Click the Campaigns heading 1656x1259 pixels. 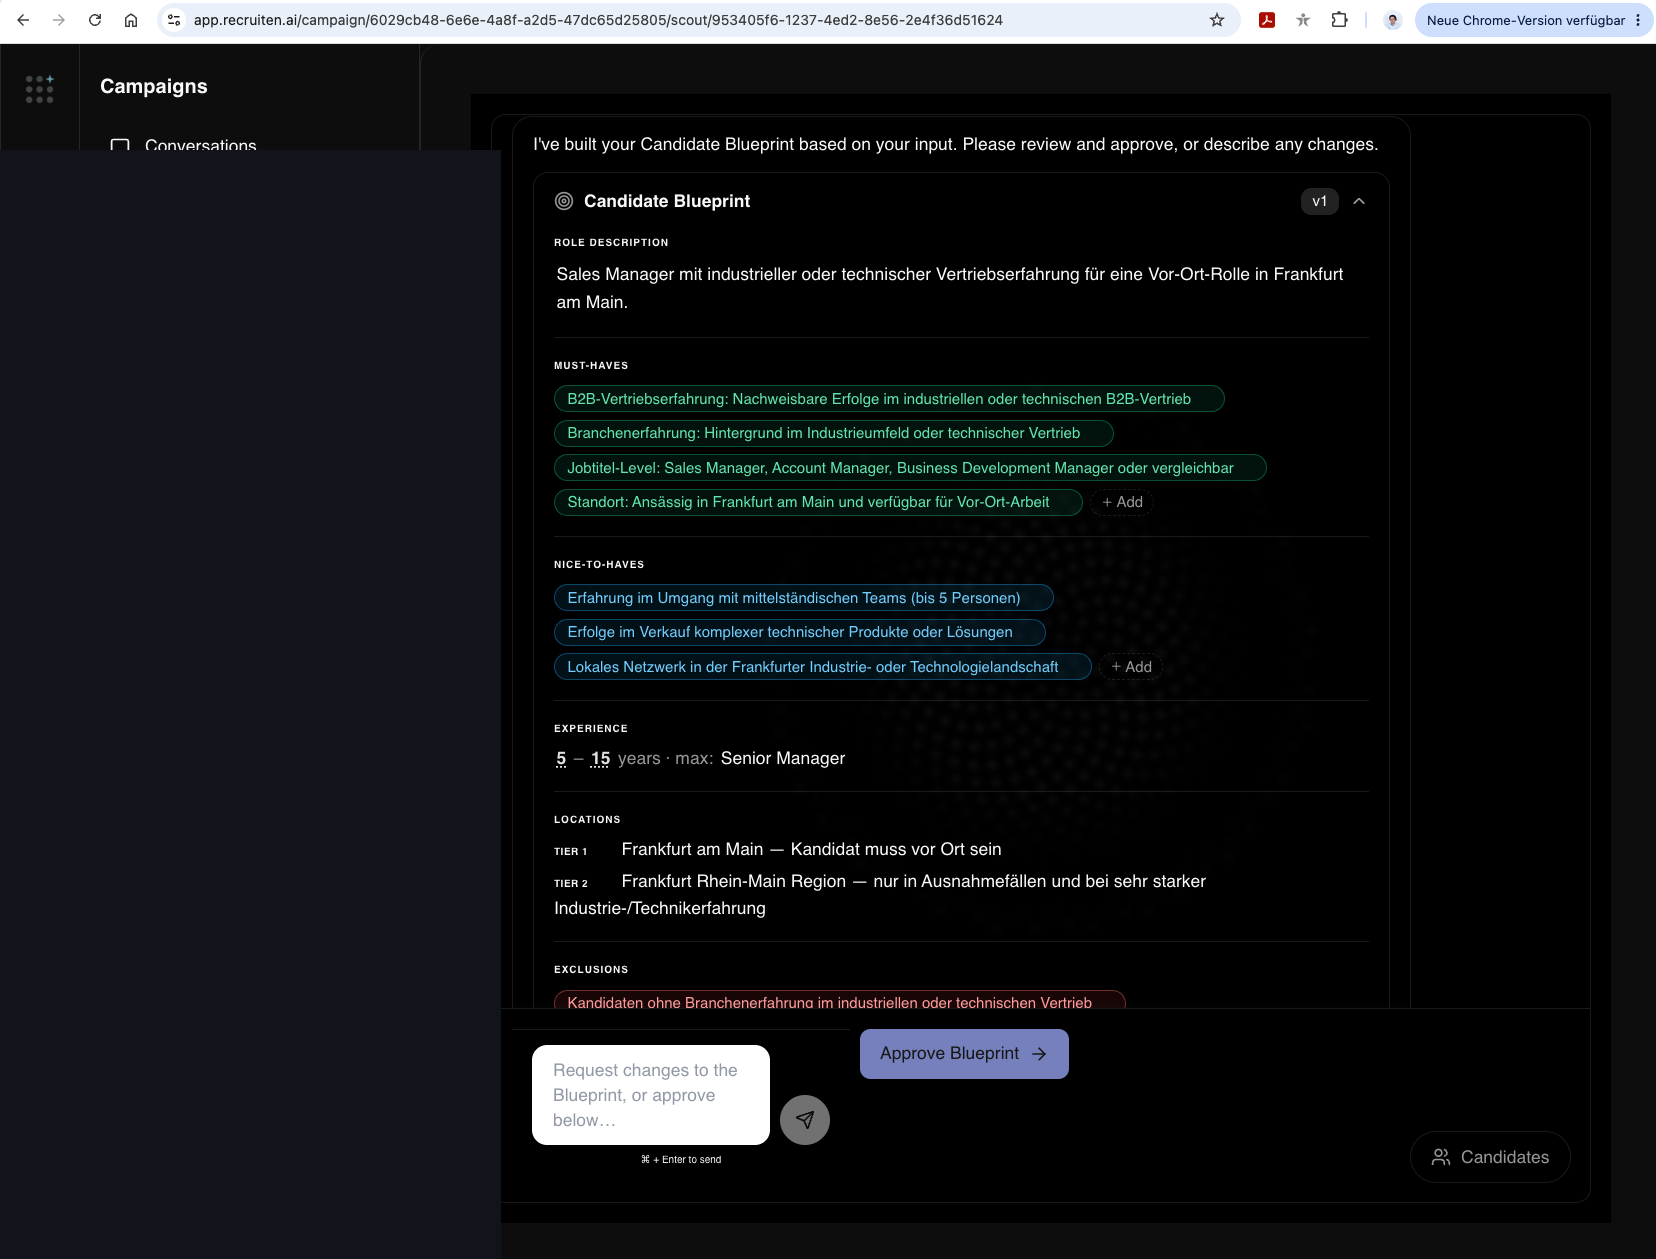(154, 86)
